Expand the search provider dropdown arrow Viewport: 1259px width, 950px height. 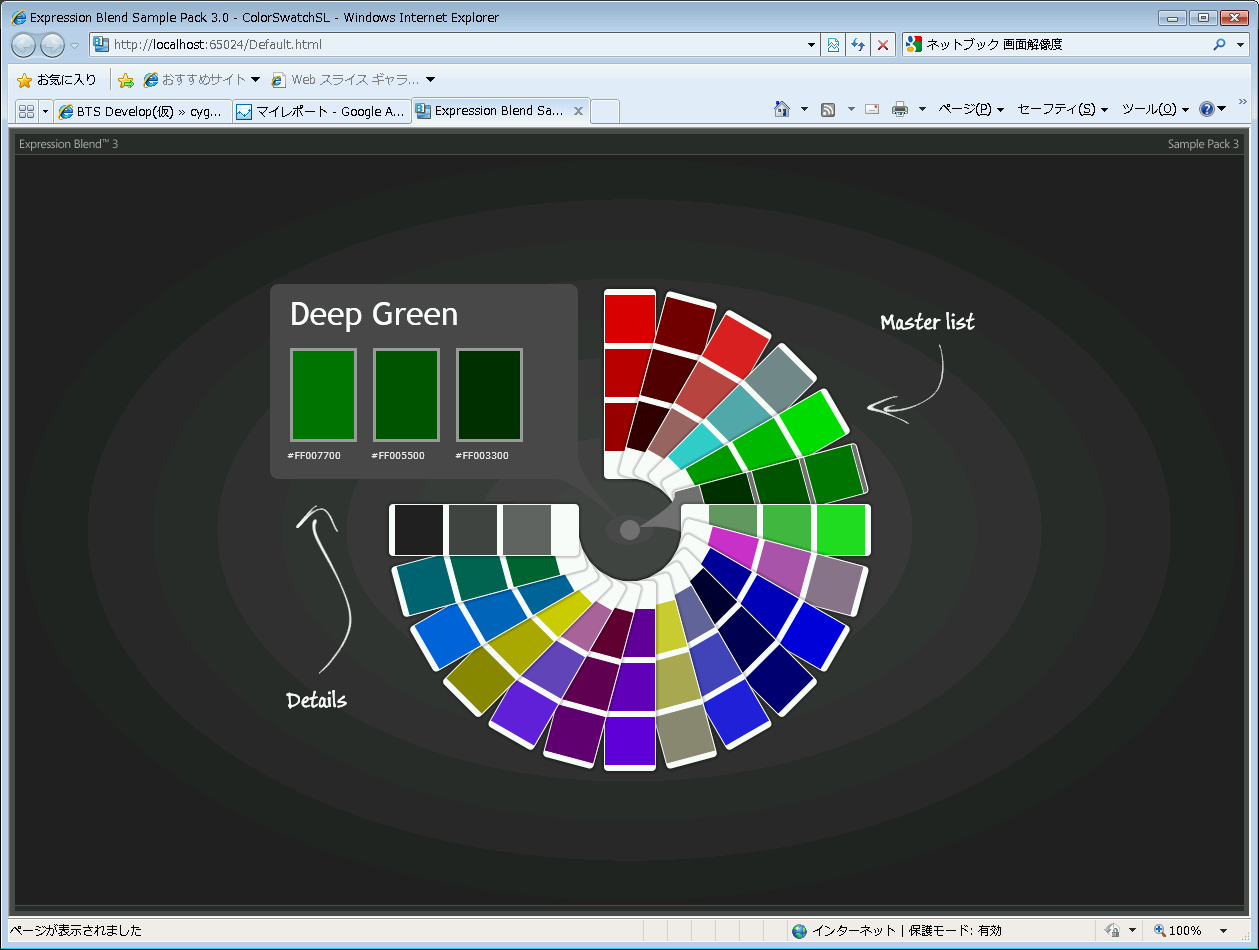click(x=1242, y=45)
